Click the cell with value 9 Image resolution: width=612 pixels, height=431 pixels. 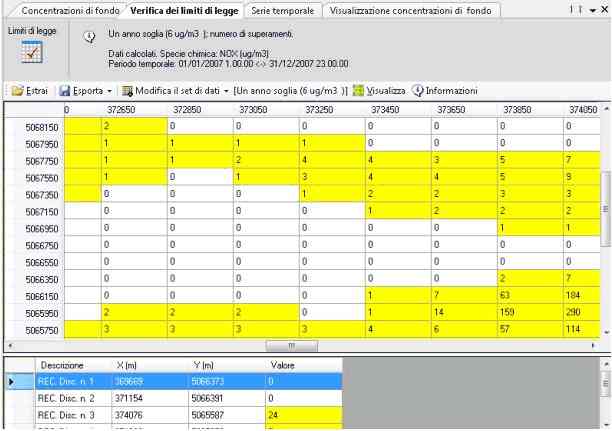click(x=582, y=177)
